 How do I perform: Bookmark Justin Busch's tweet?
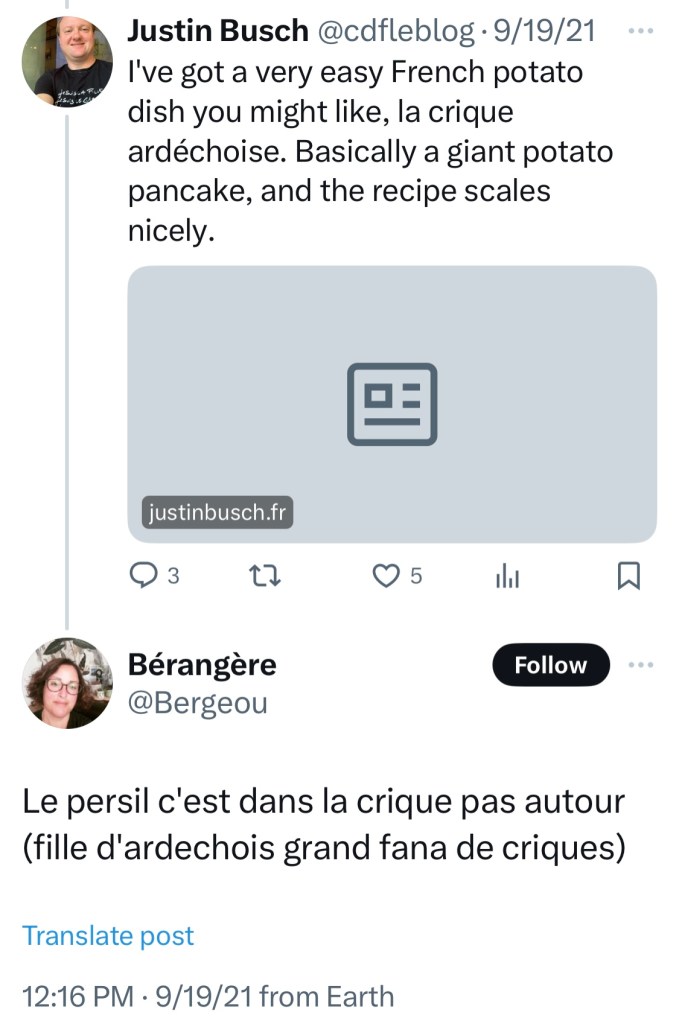[x=628, y=575]
